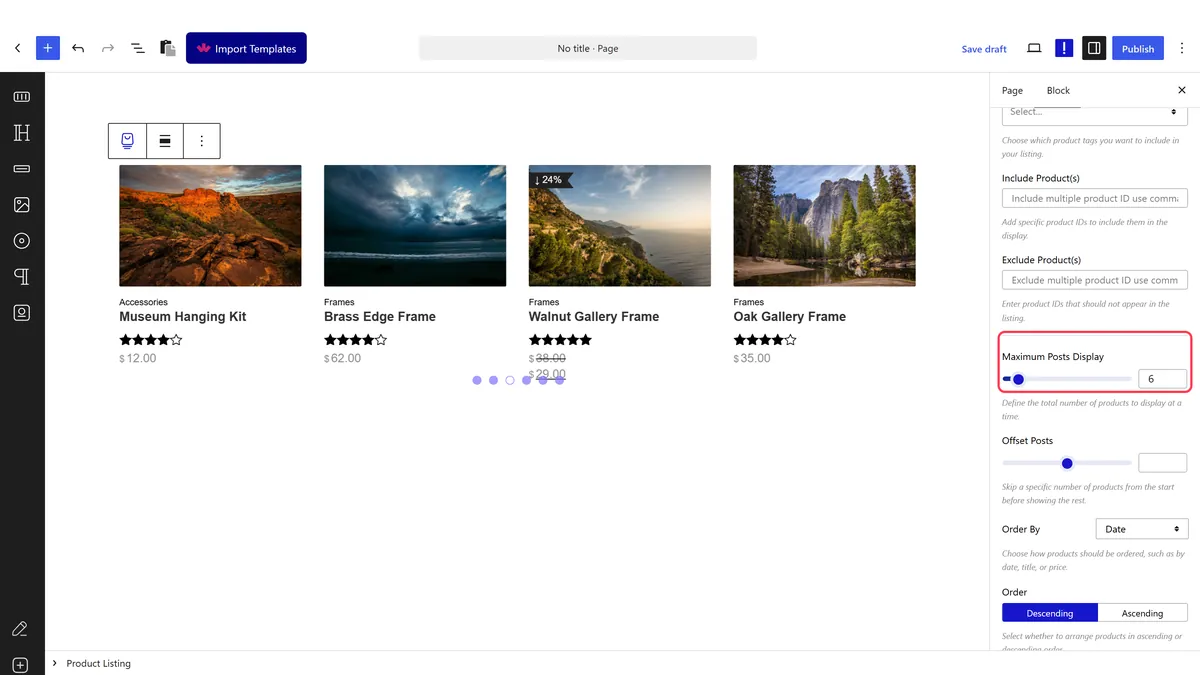Open the document overview list view
This screenshot has height=675, width=1200.
click(x=138, y=48)
